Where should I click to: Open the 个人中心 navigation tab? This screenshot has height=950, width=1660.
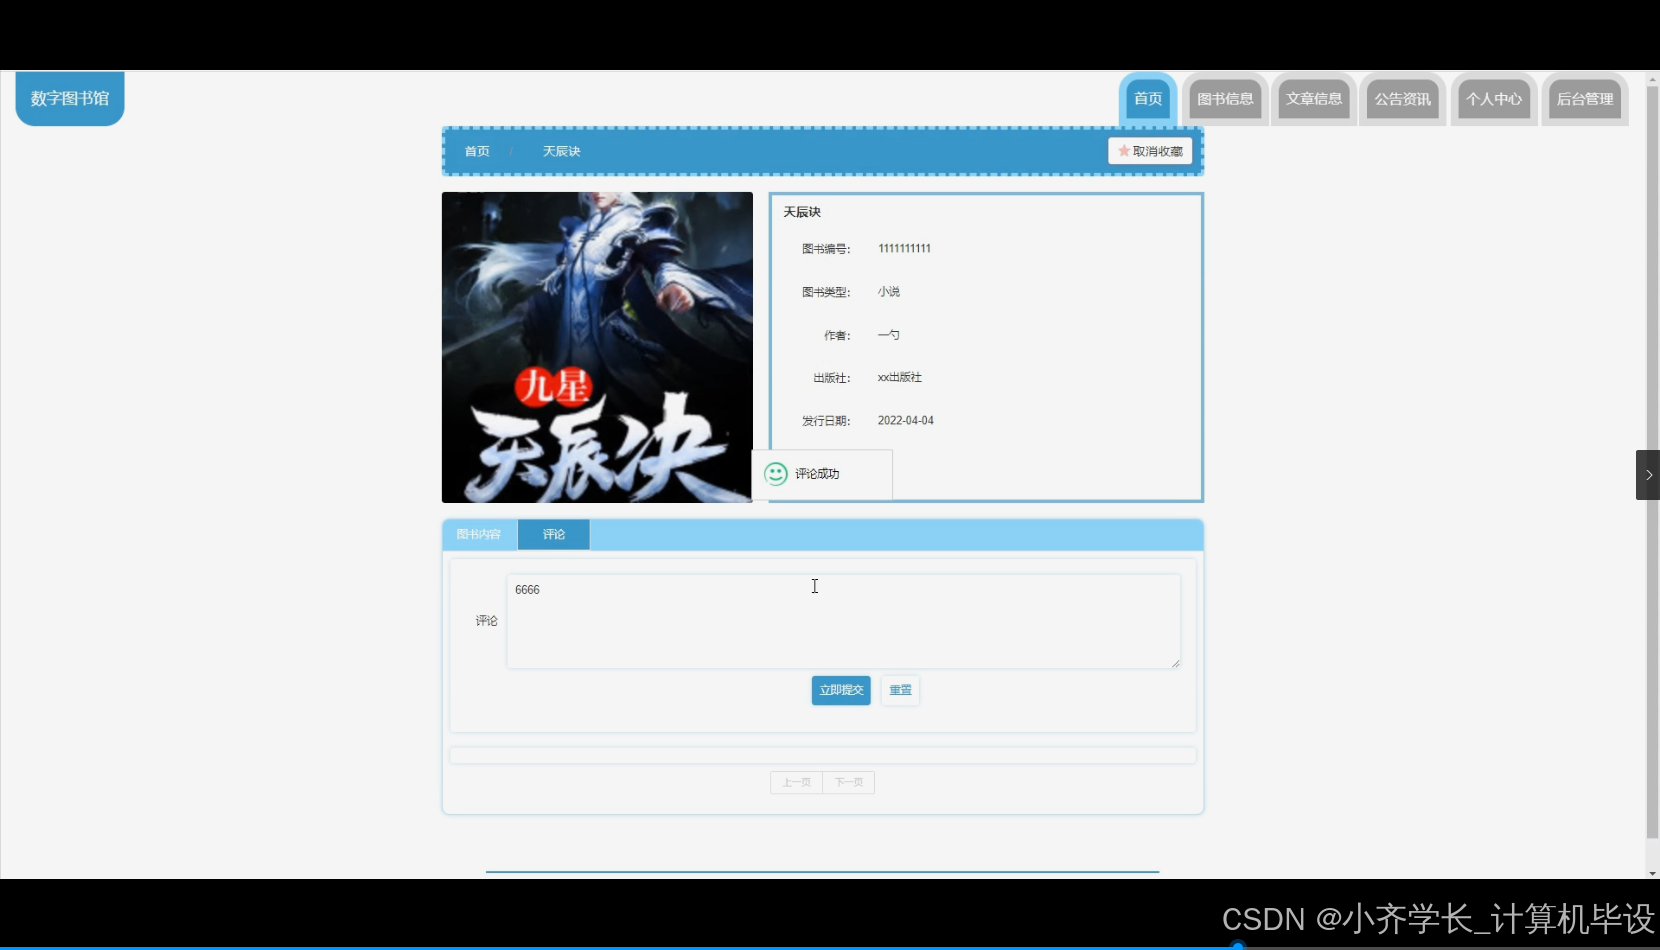point(1494,99)
